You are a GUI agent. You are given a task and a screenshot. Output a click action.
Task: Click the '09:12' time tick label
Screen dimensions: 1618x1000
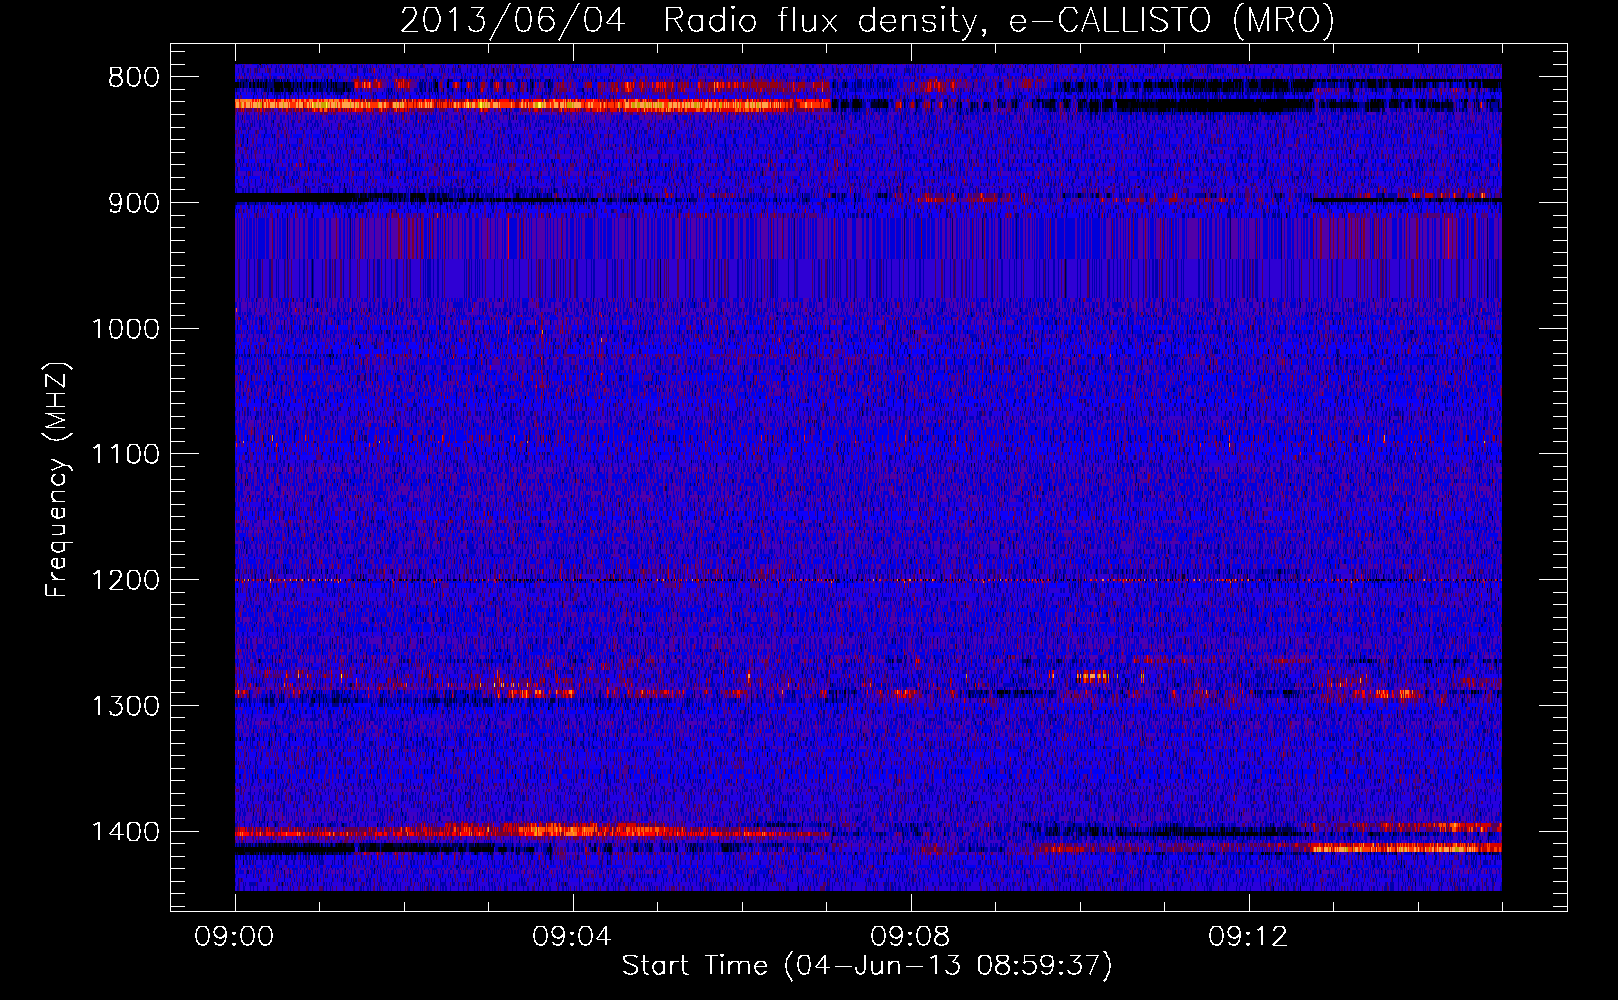pyautogui.click(x=1248, y=937)
